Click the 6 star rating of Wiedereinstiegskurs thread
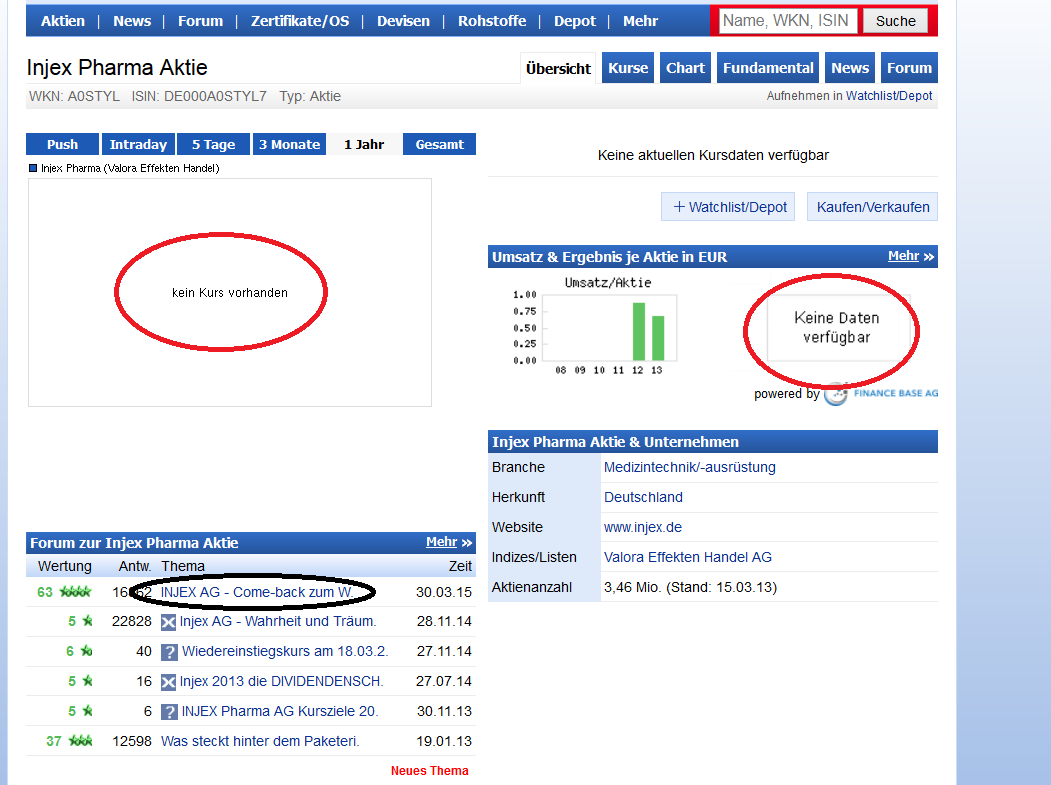 [x=80, y=652]
